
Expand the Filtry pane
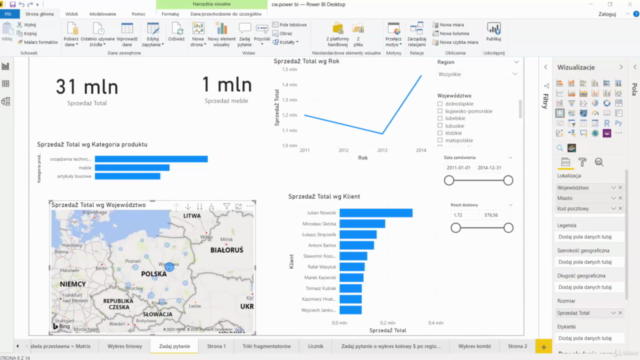pyautogui.click(x=546, y=67)
